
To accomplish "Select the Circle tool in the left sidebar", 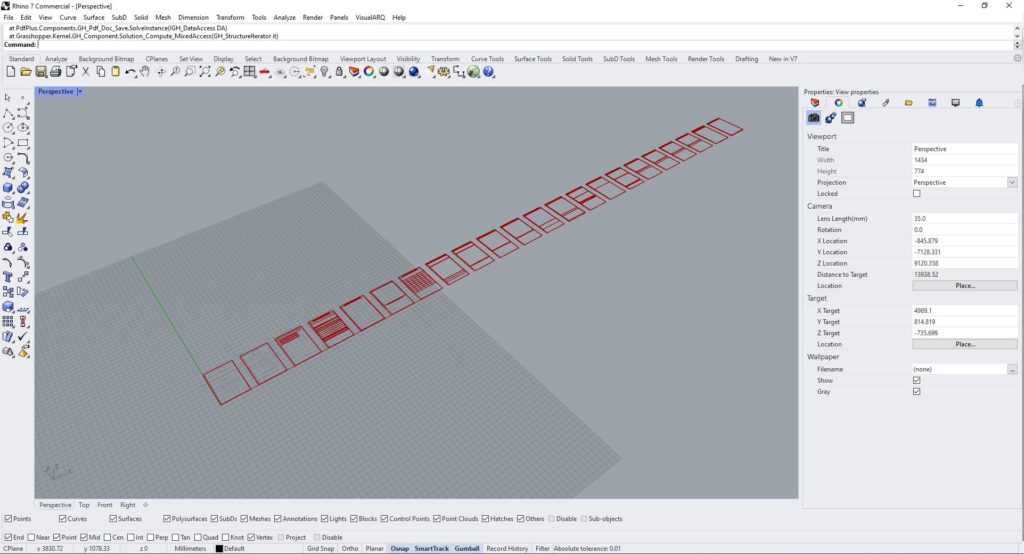I will pyautogui.click(x=8, y=128).
